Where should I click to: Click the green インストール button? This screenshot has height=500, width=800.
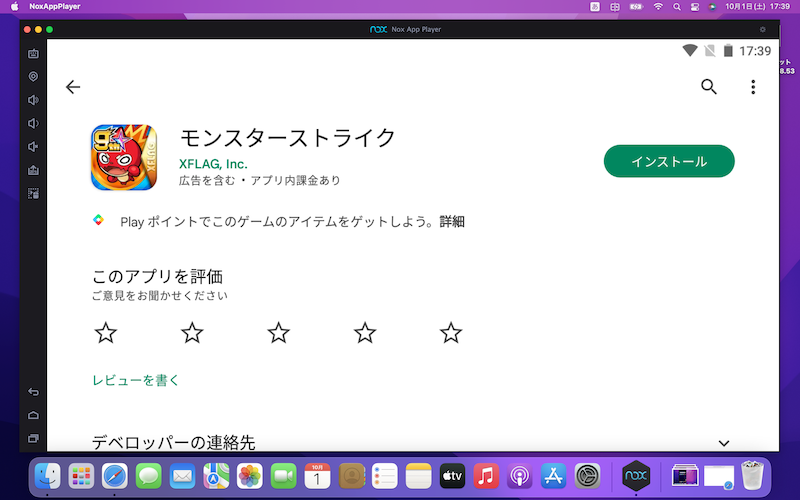(x=669, y=161)
